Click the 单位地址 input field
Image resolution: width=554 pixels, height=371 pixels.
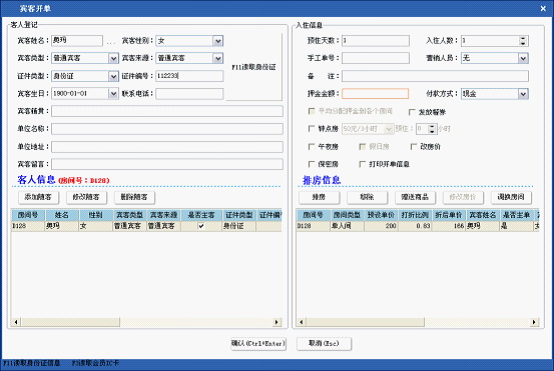pyautogui.click(x=167, y=147)
